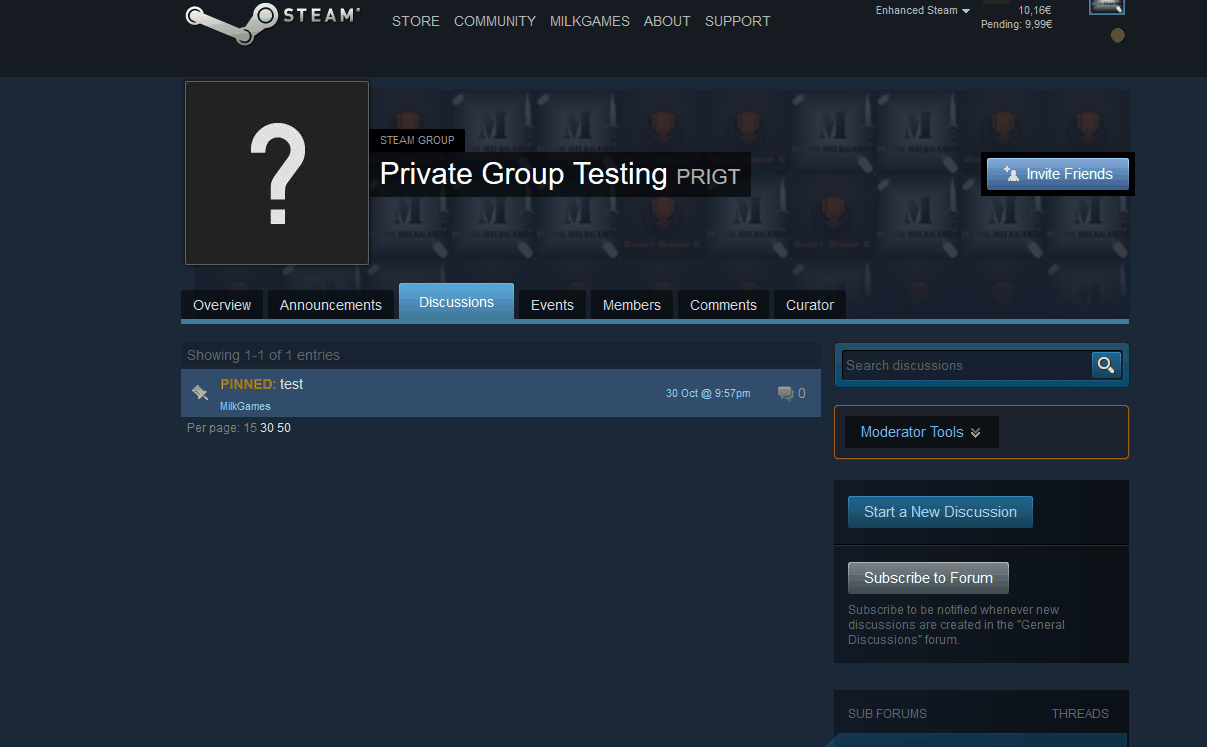Screen dimensions: 1207x747
Task: Click the 'Pending: 9,99€' text
Action: click(x=1016, y=24)
